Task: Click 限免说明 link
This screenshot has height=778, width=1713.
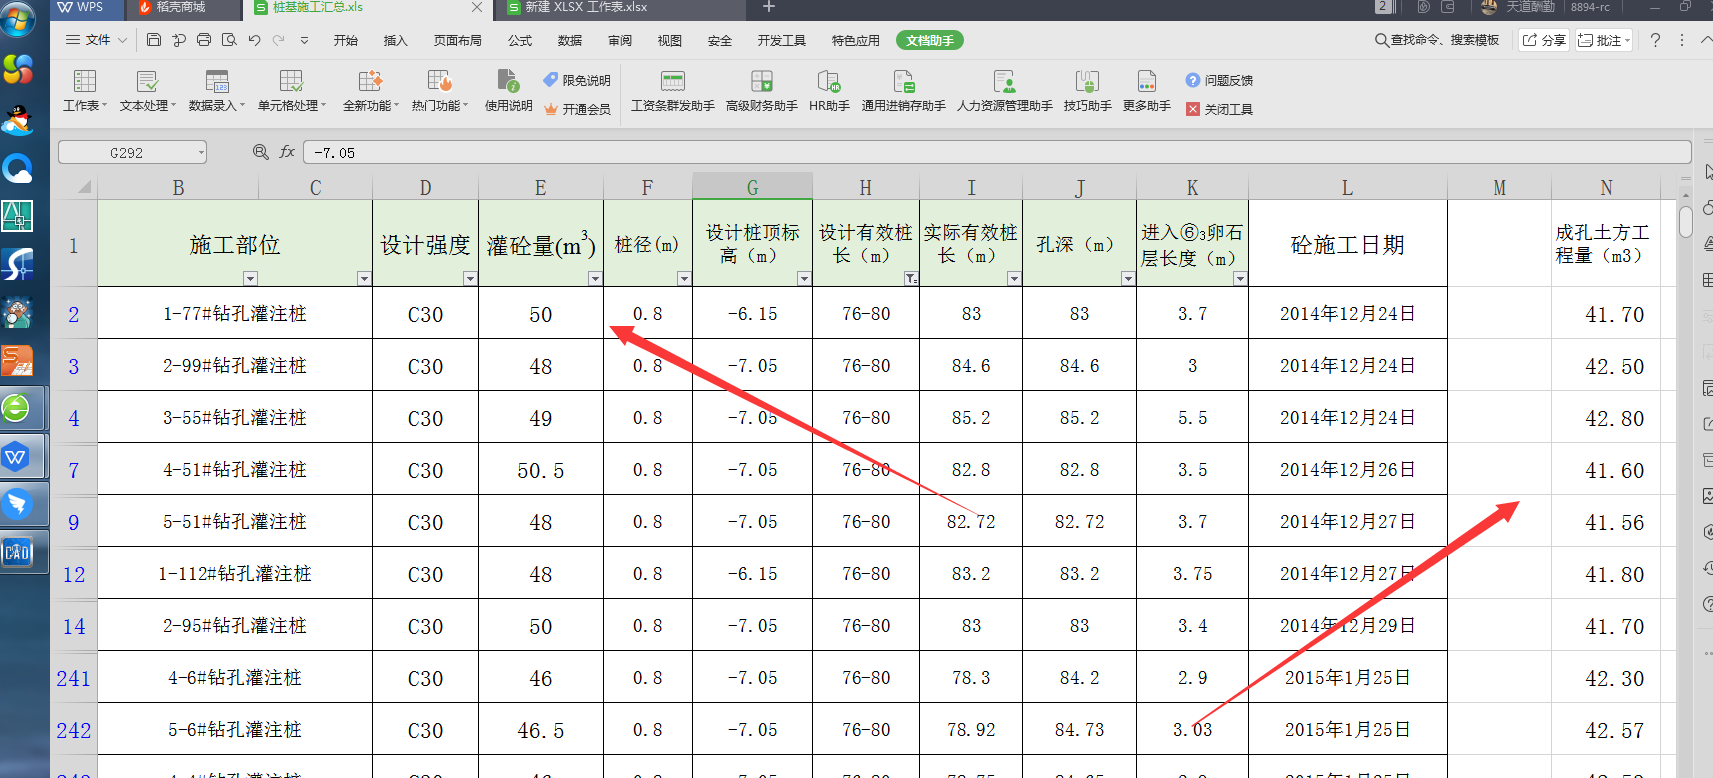Action: tap(577, 80)
